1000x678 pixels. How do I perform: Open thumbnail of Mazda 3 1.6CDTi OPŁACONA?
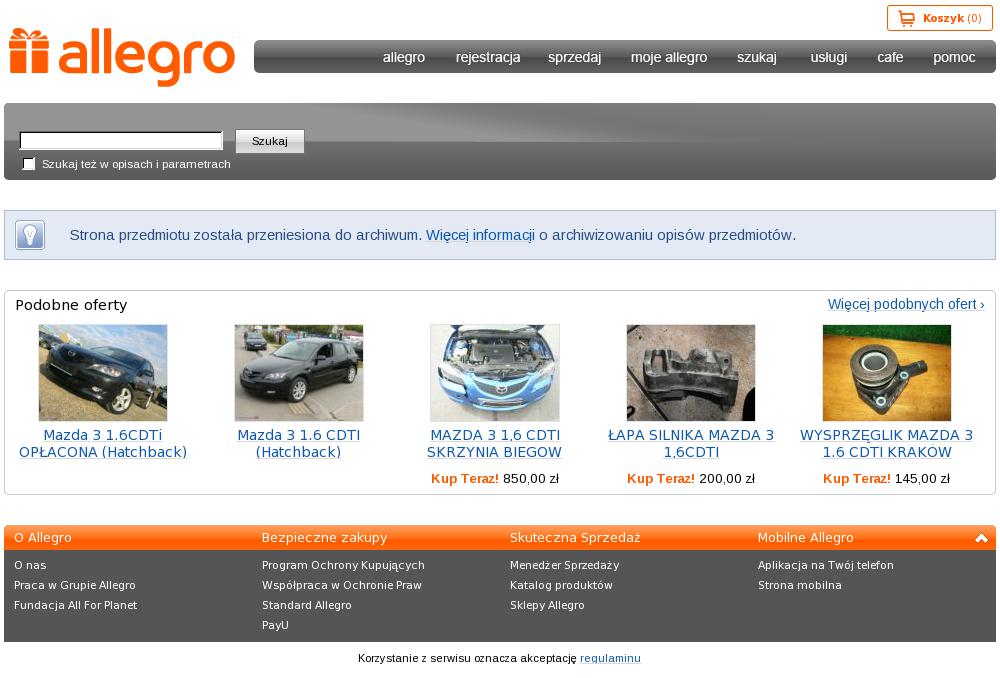tap(103, 372)
